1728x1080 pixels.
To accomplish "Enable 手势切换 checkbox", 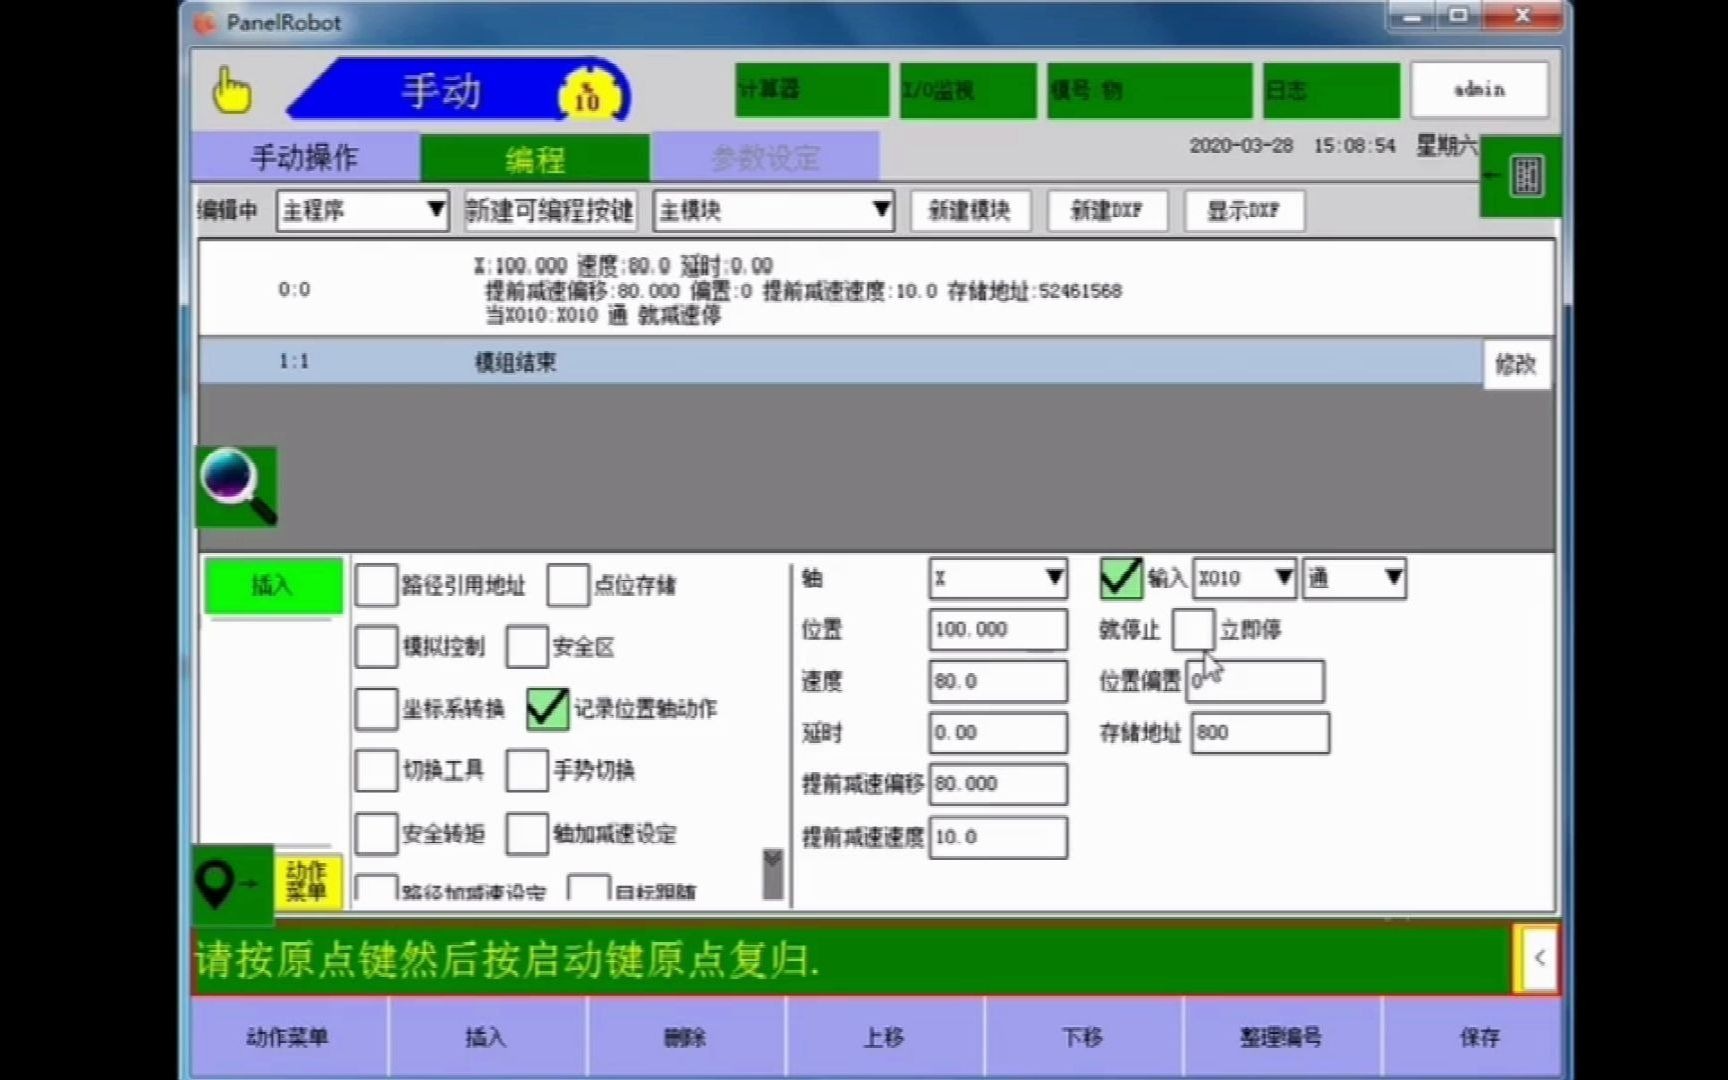I will click(527, 770).
